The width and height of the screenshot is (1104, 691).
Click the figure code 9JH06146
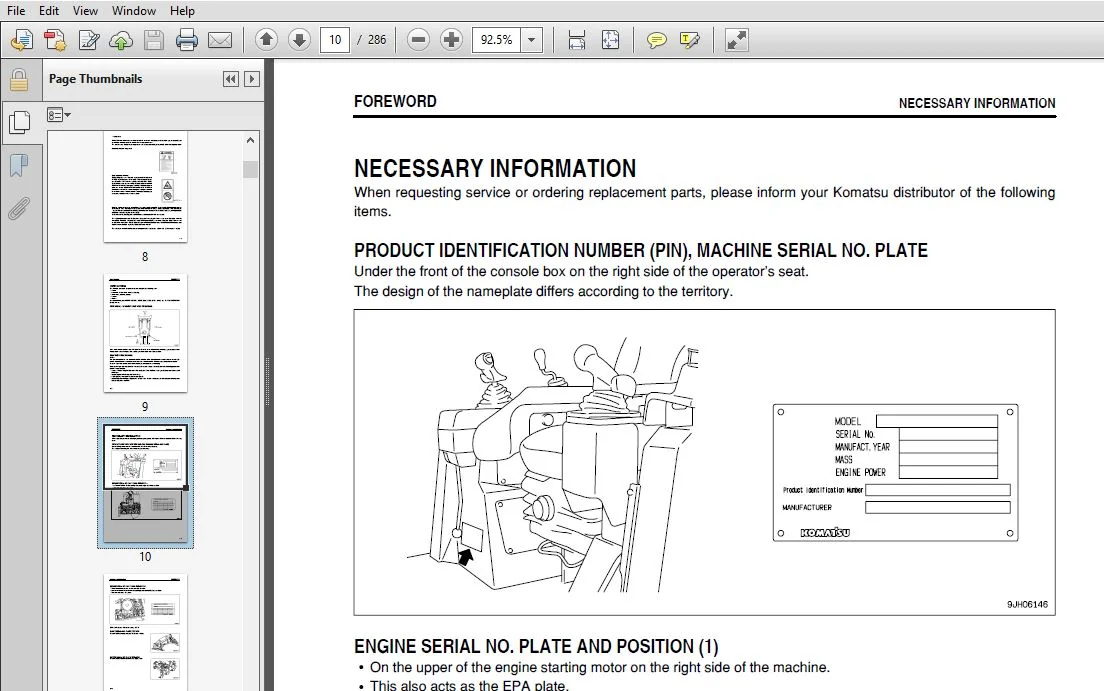pyautogui.click(x=1027, y=604)
